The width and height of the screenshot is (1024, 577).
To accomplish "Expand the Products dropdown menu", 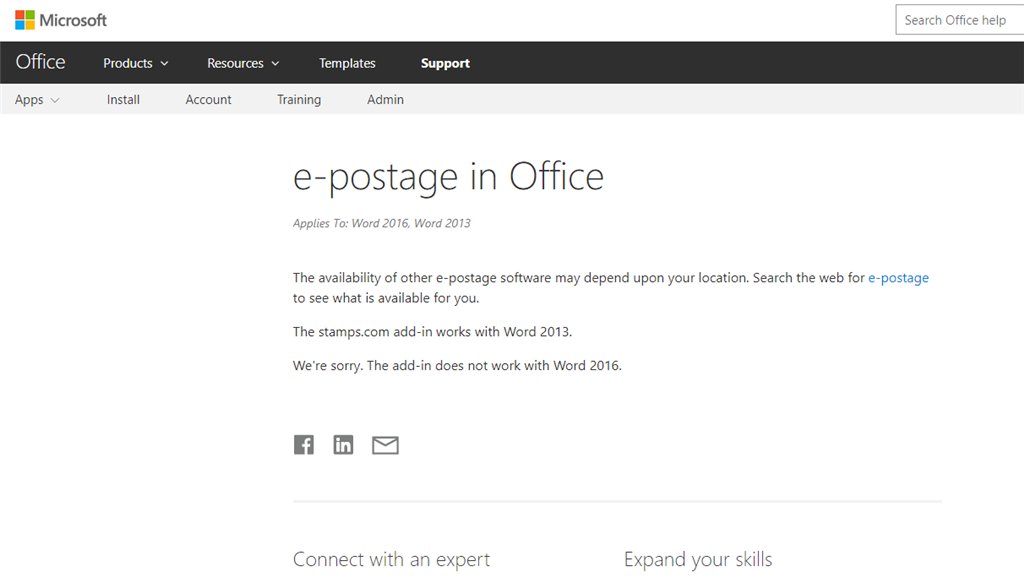I will pyautogui.click(x=136, y=63).
